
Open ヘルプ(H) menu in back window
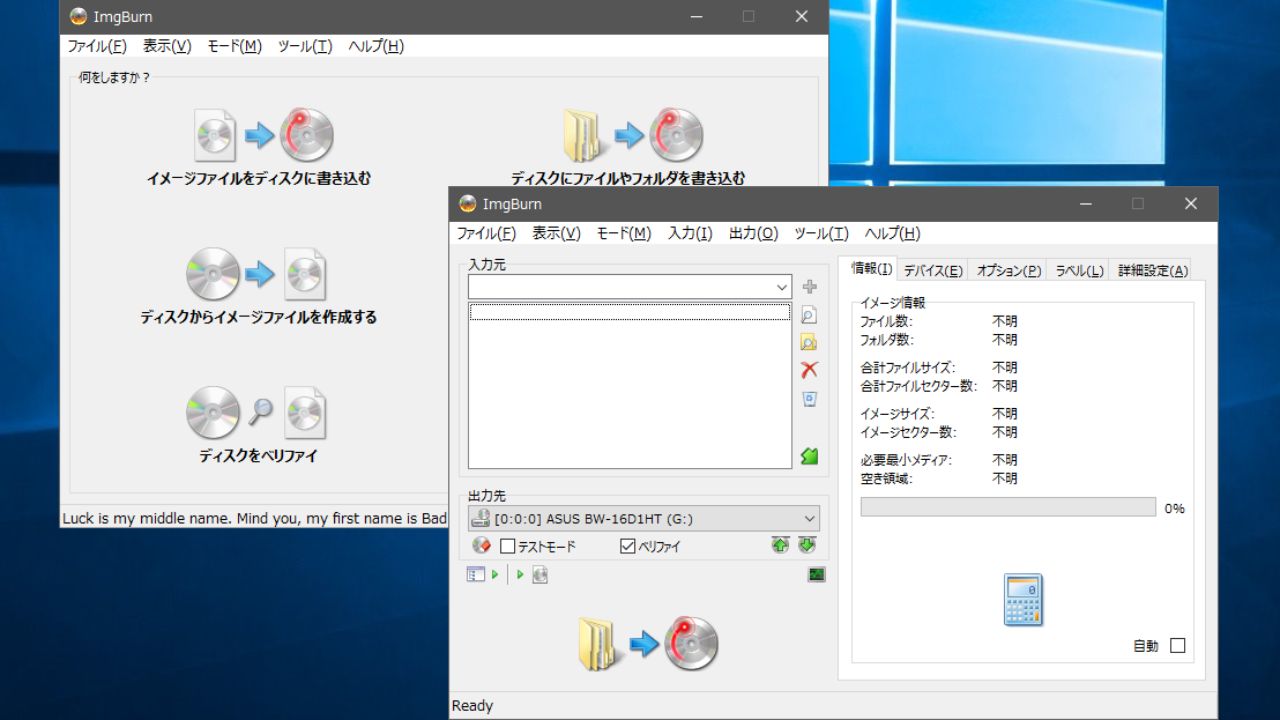pyautogui.click(x=376, y=46)
